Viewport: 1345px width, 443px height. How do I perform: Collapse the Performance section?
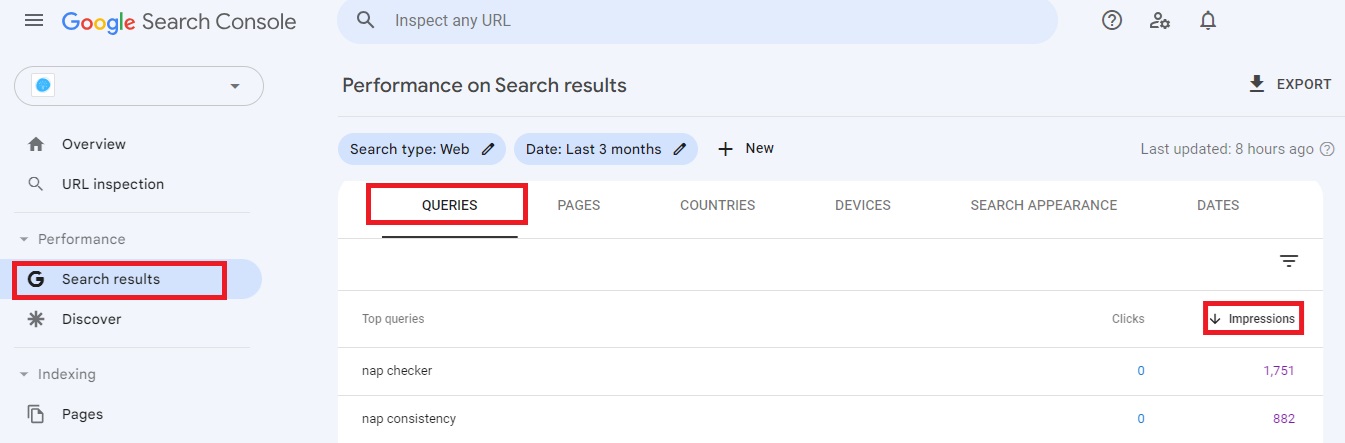point(25,240)
